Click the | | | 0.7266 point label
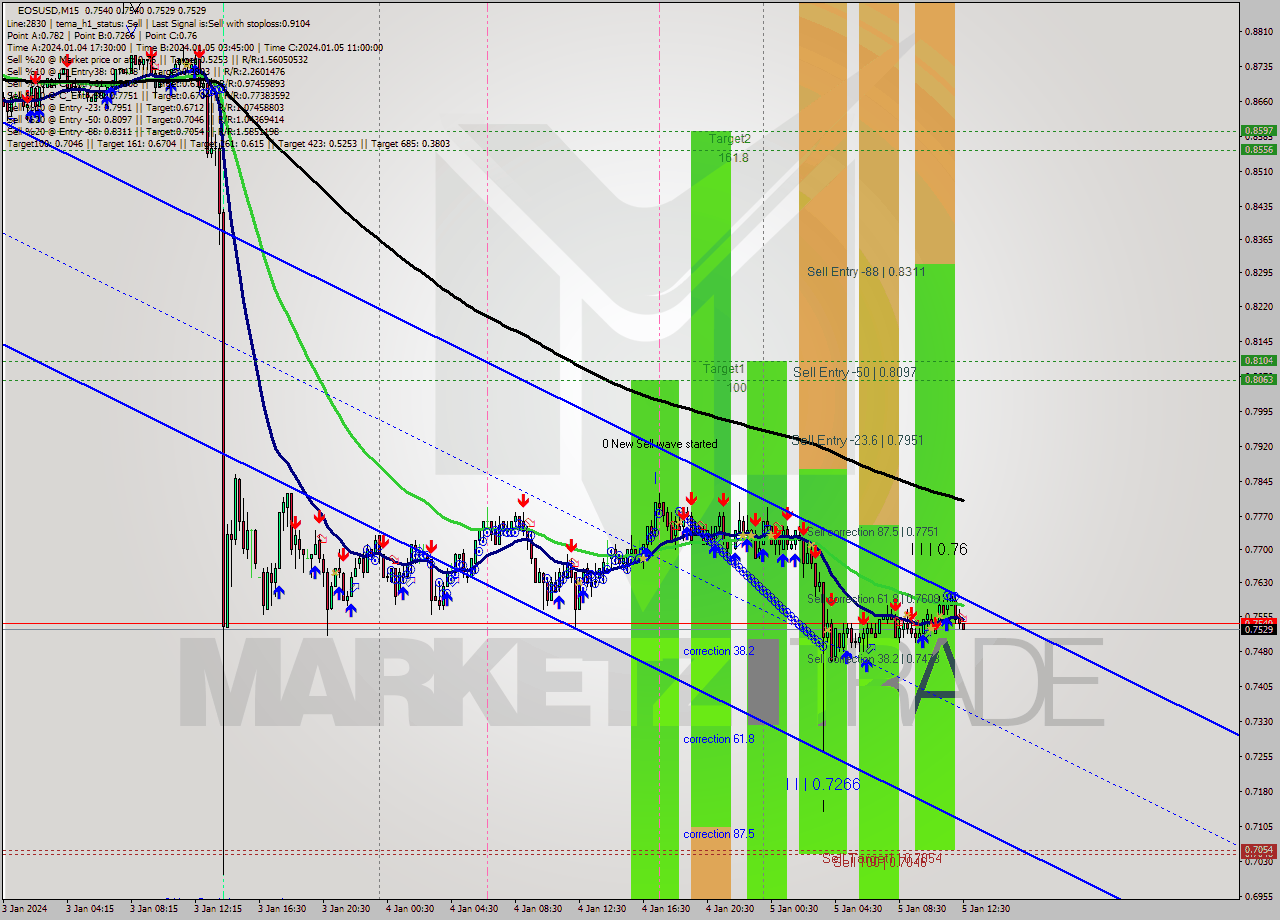This screenshot has width=1280, height=920. click(x=823, y=784)
